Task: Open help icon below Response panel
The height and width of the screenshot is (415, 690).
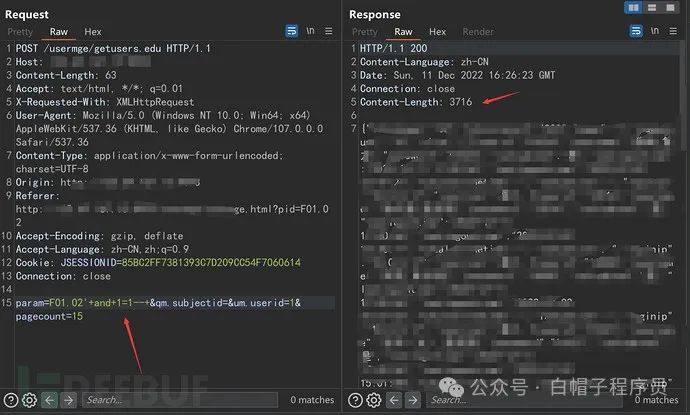Action: [x=355, y=400]
